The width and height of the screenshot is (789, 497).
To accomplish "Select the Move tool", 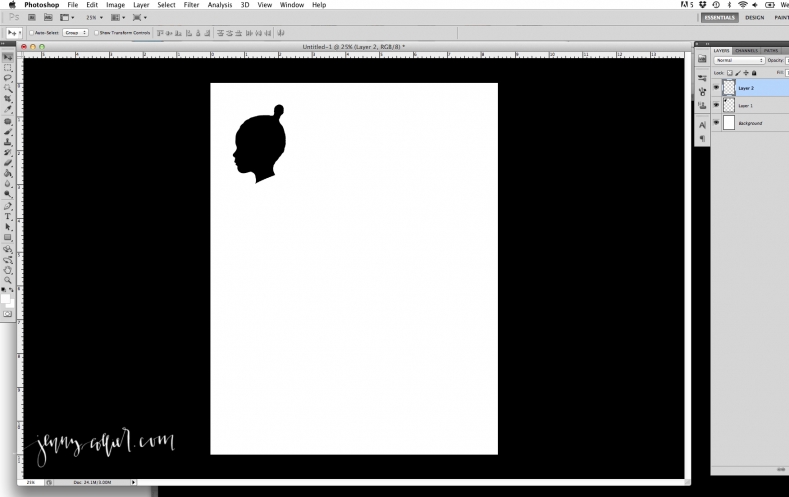I will (8, 56).
